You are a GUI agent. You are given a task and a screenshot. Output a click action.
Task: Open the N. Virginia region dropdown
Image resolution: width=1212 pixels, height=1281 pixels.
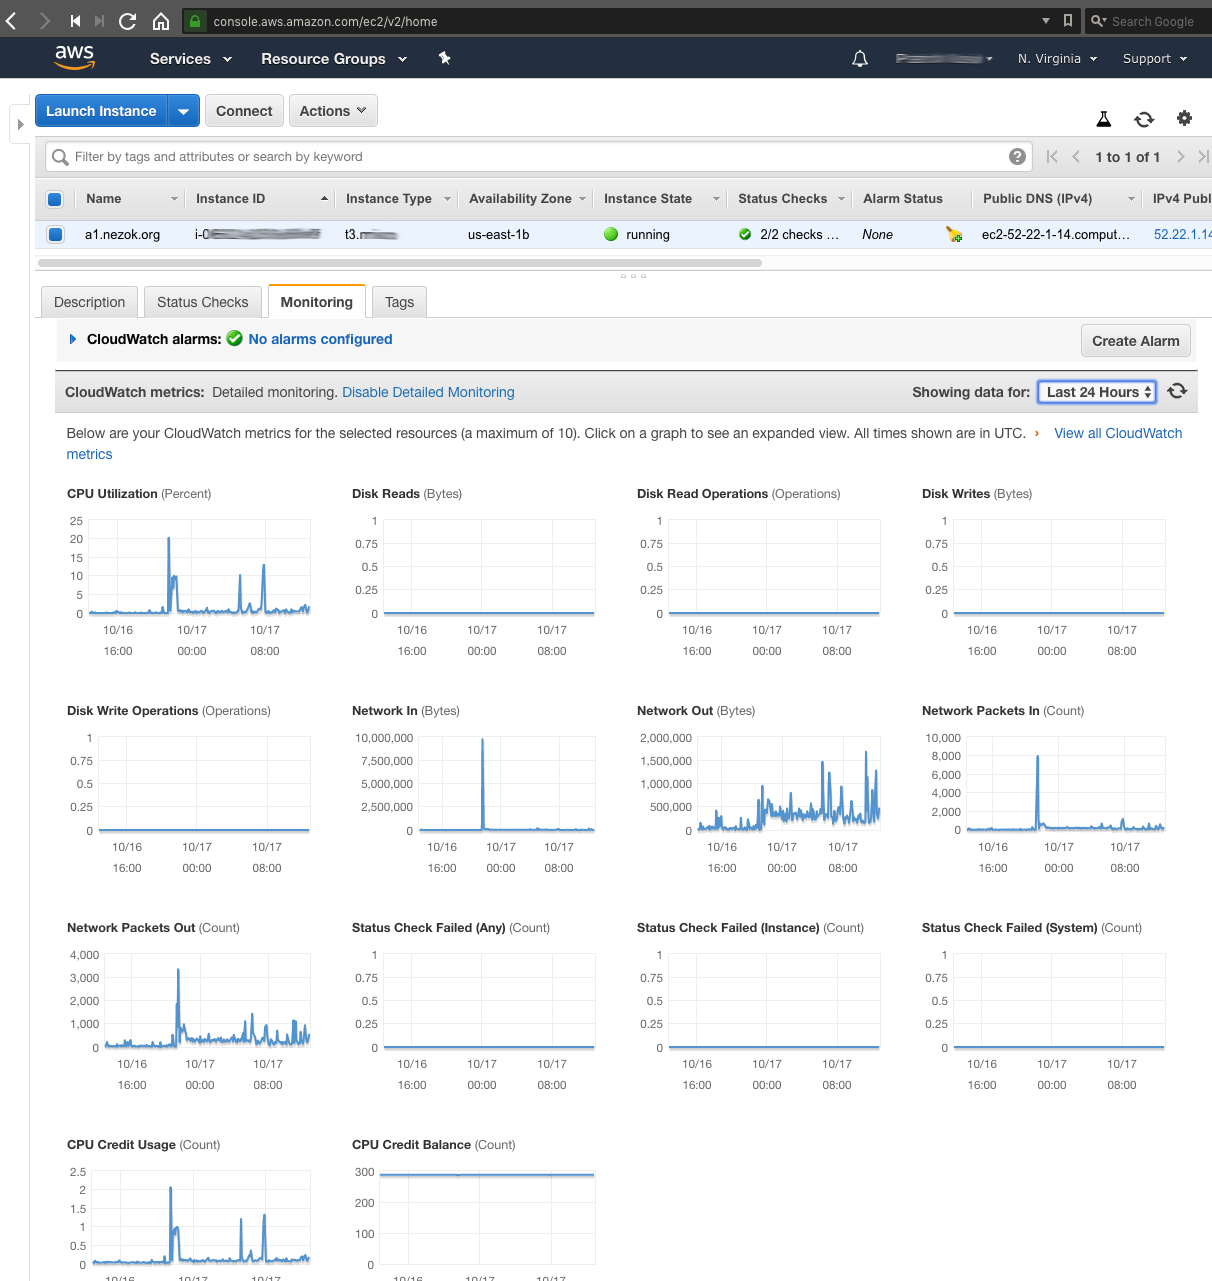[x=1057, y=59]
